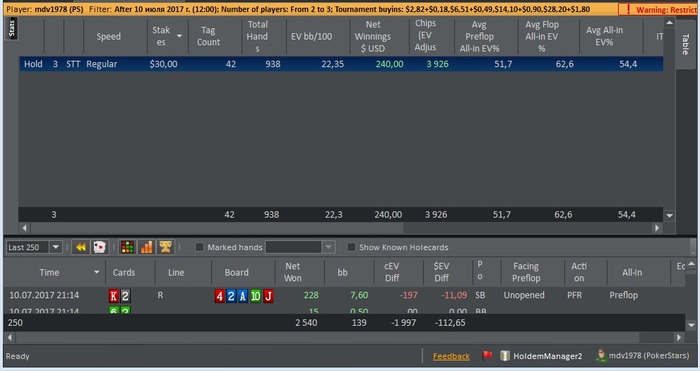Sort by the Tag Count column header

[208, 36]
